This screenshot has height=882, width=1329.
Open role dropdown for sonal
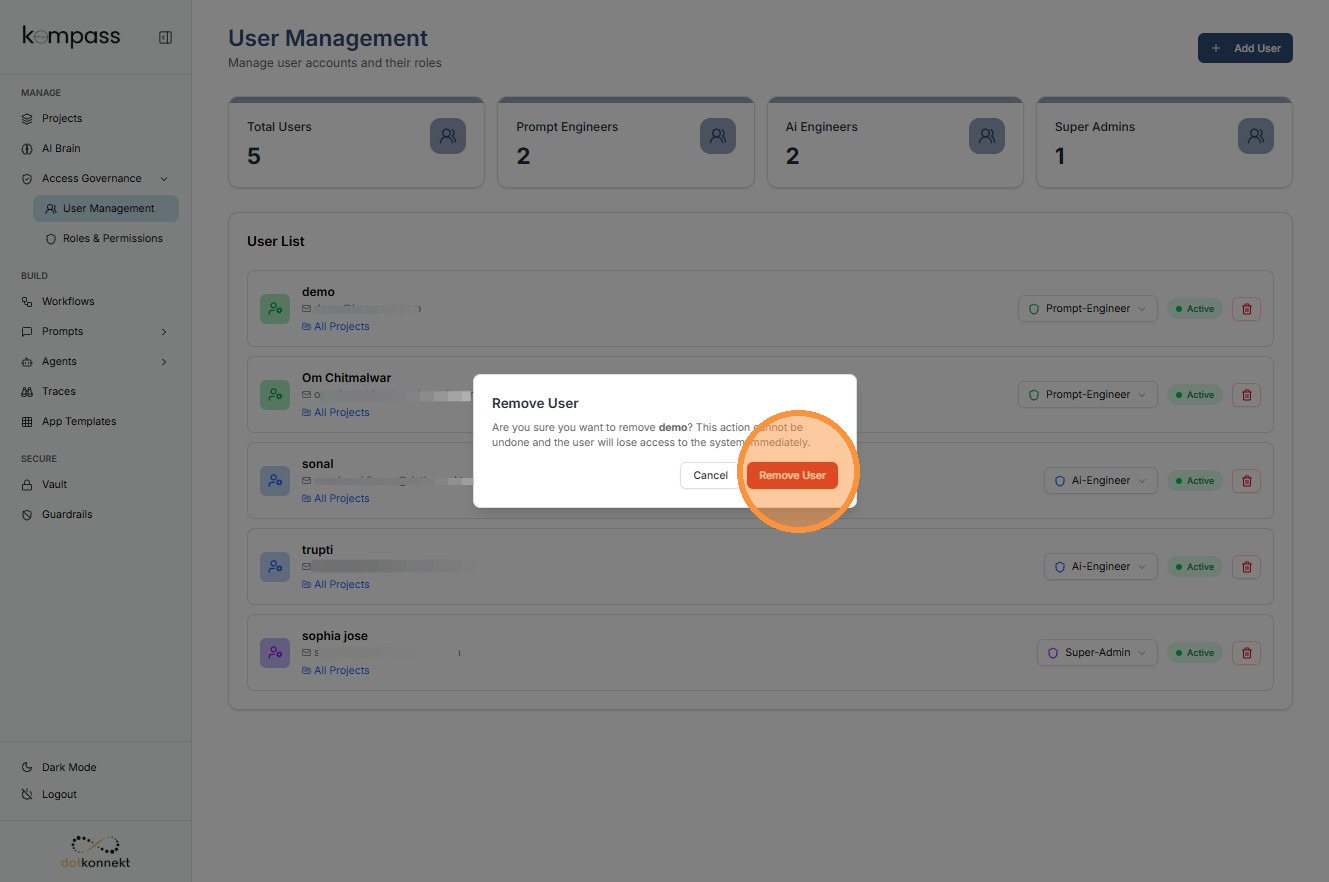click(x=1101, y=480)
